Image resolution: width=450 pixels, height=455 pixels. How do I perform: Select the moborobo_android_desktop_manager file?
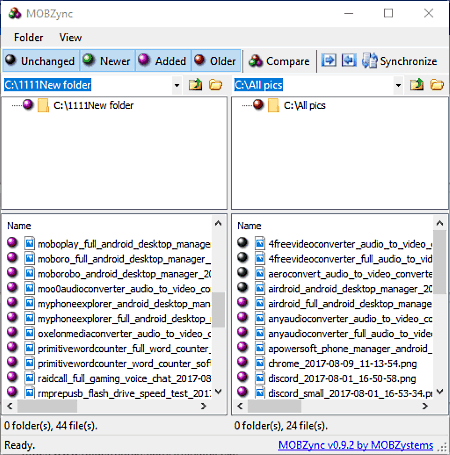(124, 274)
